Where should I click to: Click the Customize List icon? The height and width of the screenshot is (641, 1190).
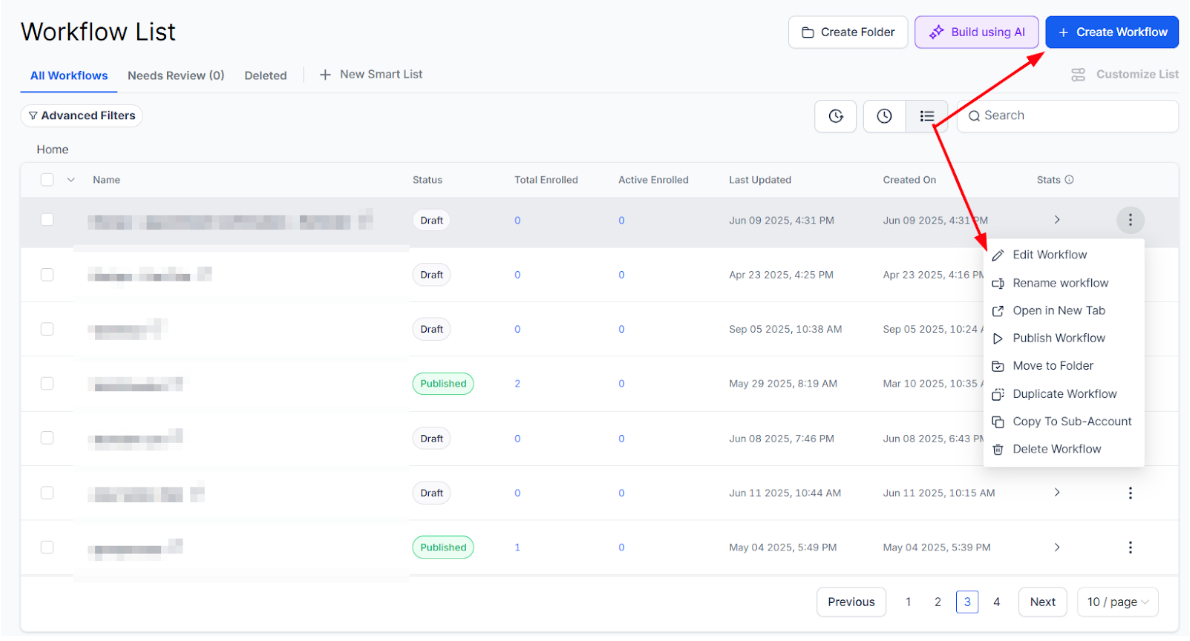pyautogui.click(x=1078, y=75)
